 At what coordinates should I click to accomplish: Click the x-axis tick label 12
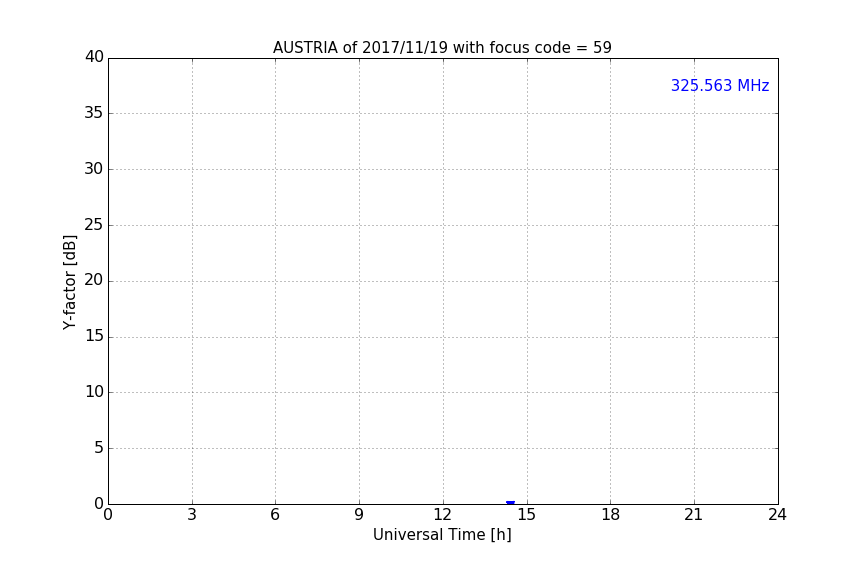[x=442, y=515]
